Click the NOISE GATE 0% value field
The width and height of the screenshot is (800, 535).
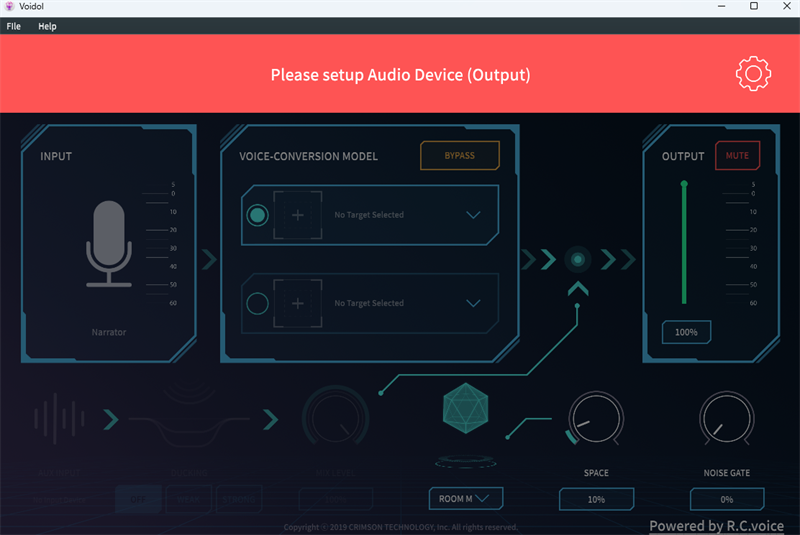[727, 499]
